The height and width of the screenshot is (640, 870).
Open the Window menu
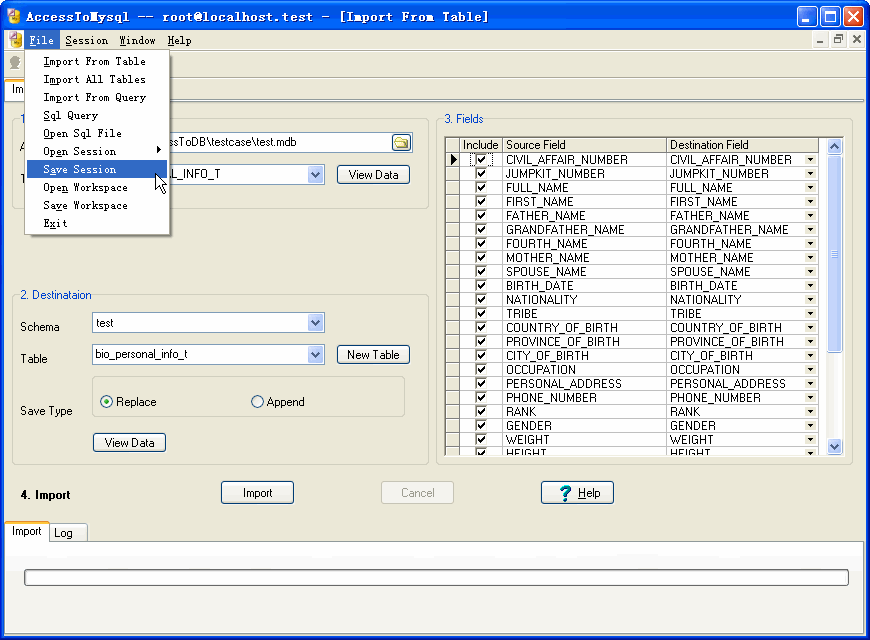pyautogui.click(x=138, y=41)
